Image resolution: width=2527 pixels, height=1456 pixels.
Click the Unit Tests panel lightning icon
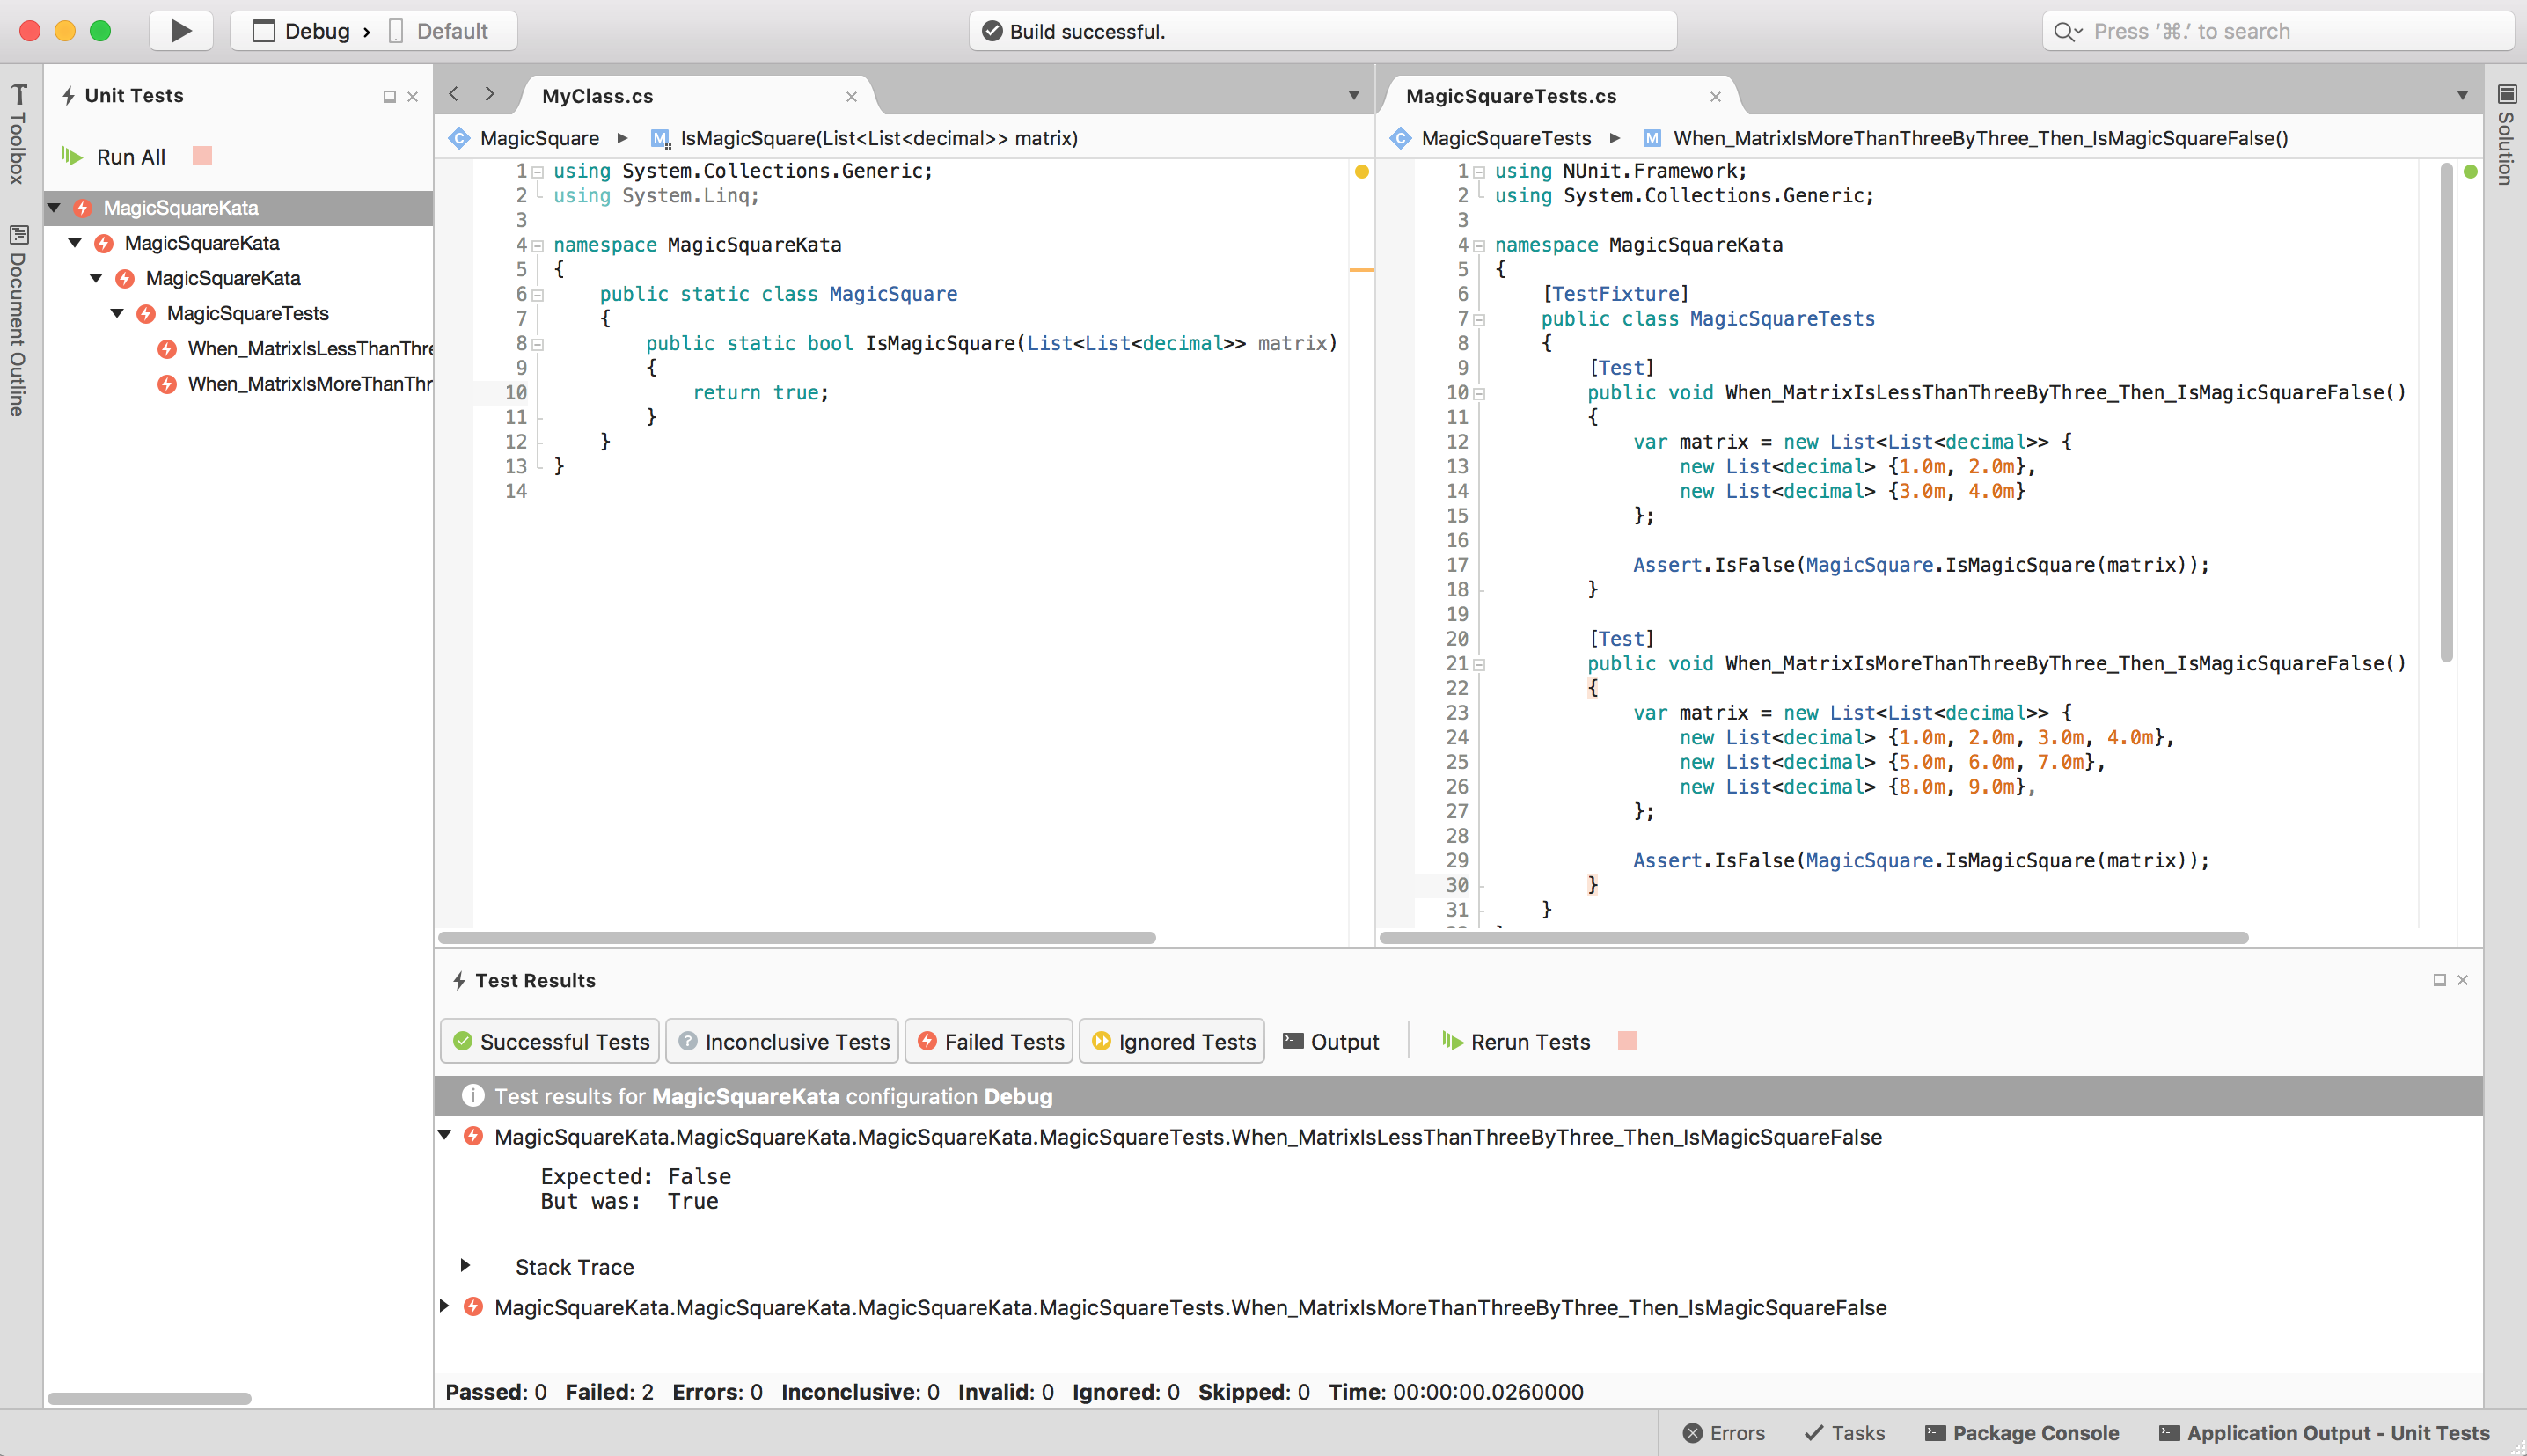coord(70,94)
